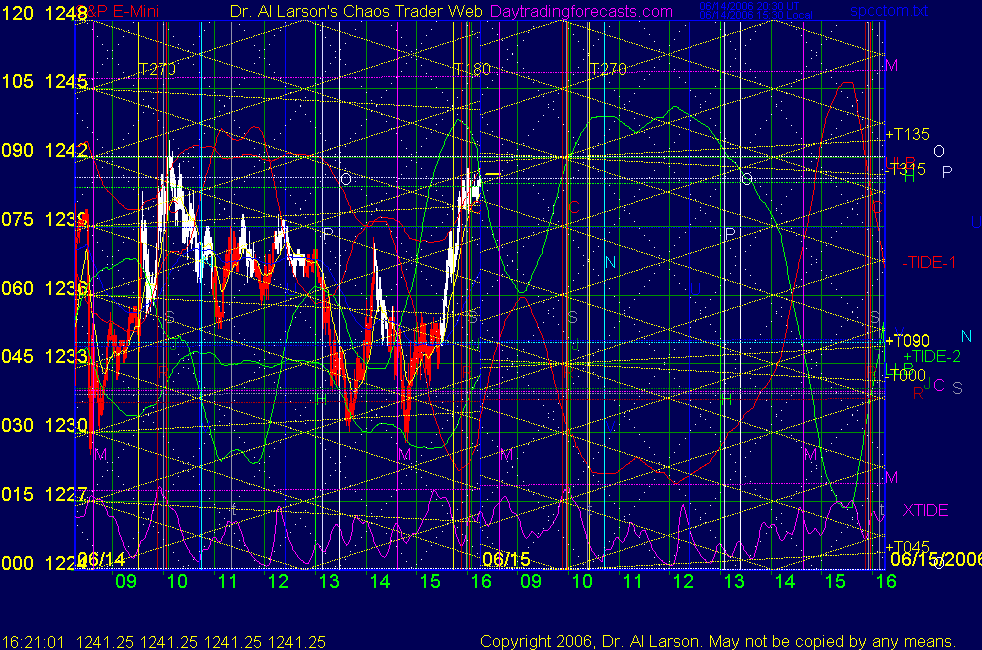Click the 105 1245 price axis label
The width and height of the screenshot is (982, 650).
[44, 81]
